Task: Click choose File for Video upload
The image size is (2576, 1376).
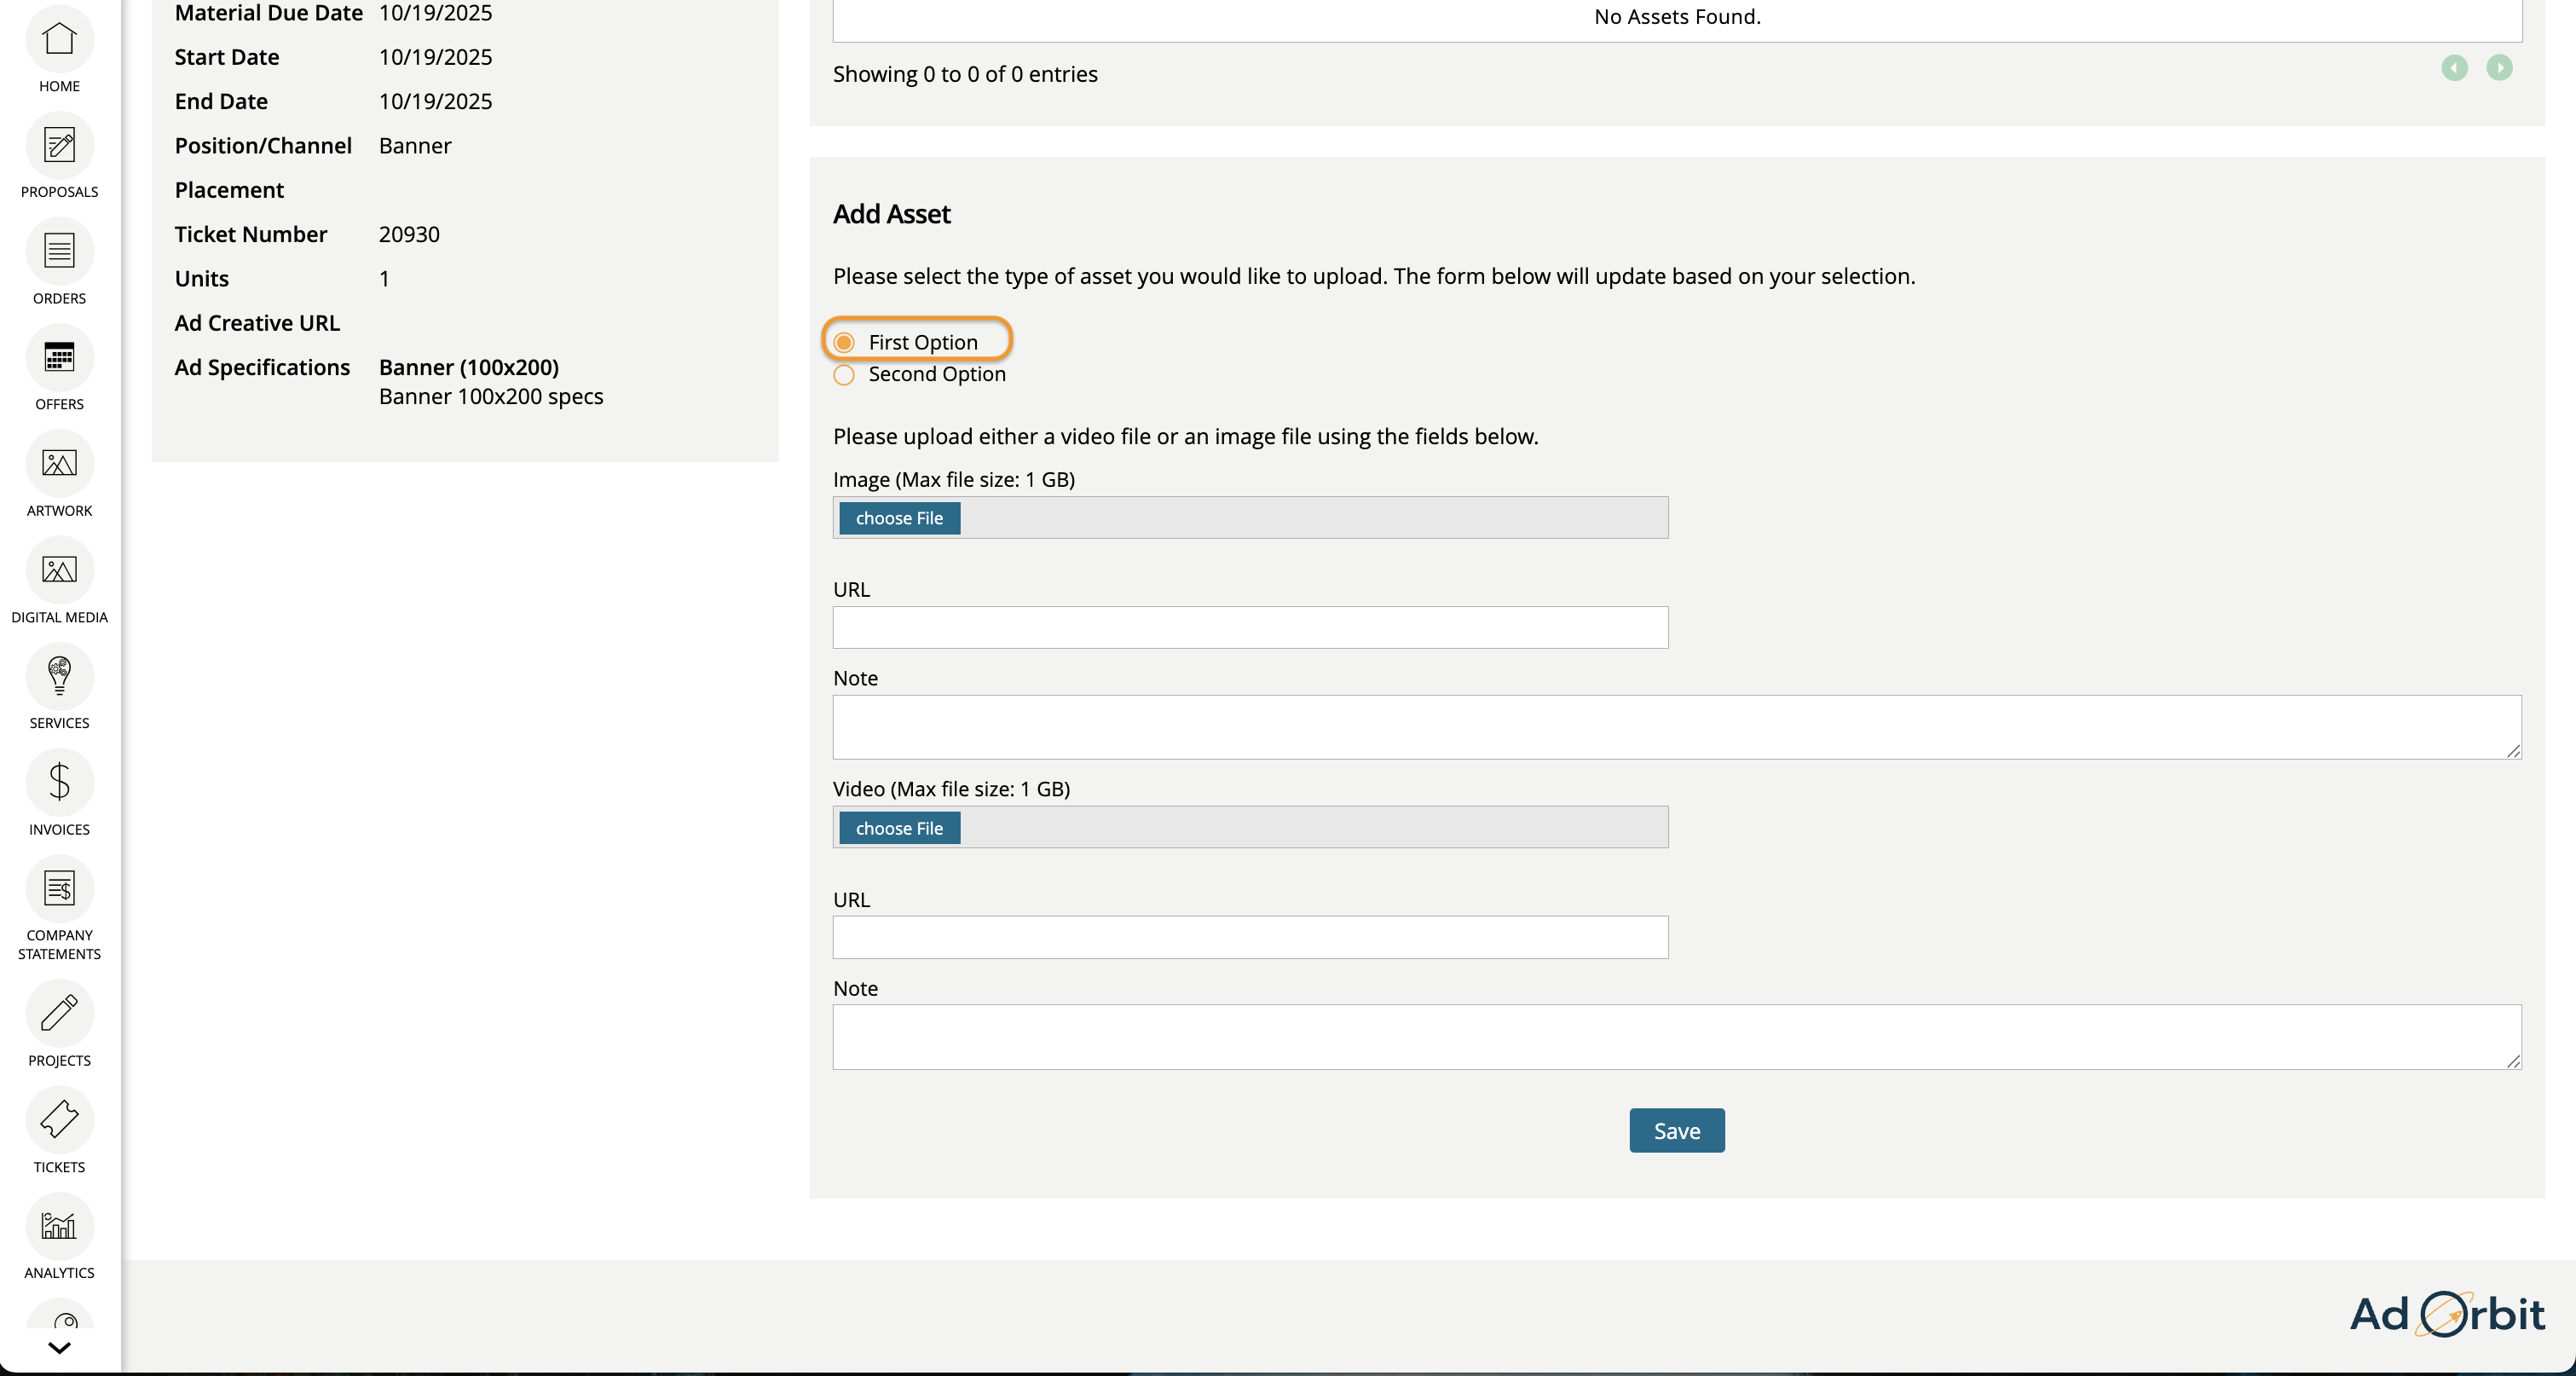Action: 899,828
